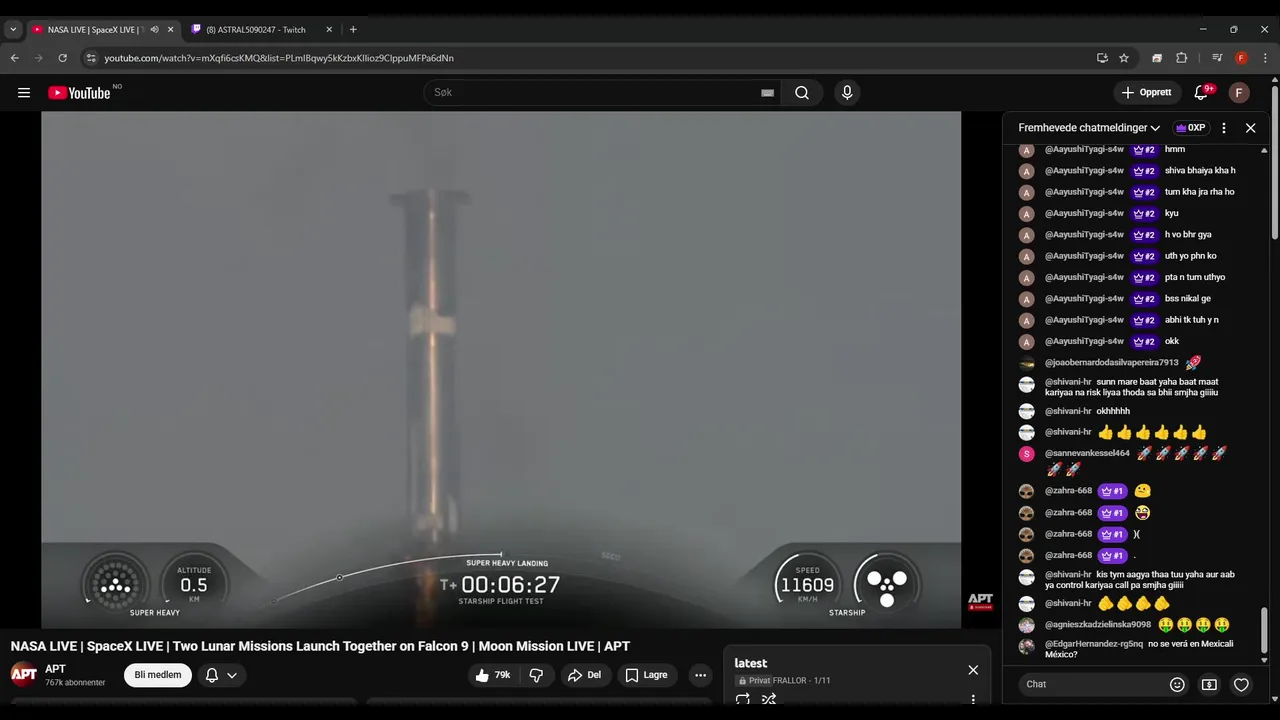This screenshot has height=720, width=1280.
Task: Close the ASTRAL5090247 Twitch tab
Action: [329, 30]
